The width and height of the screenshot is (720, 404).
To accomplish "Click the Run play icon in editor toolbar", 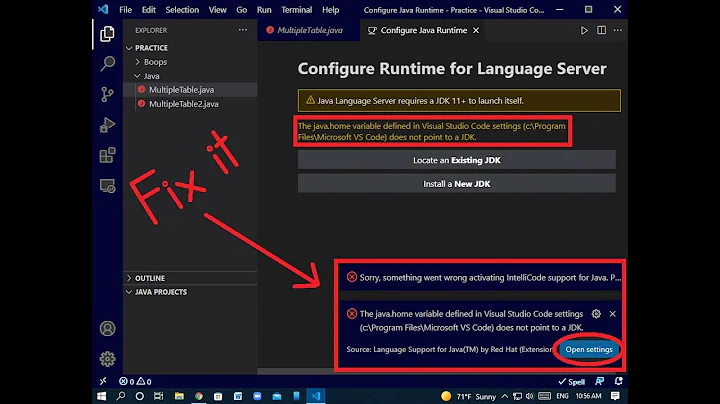I will point(584,30).
